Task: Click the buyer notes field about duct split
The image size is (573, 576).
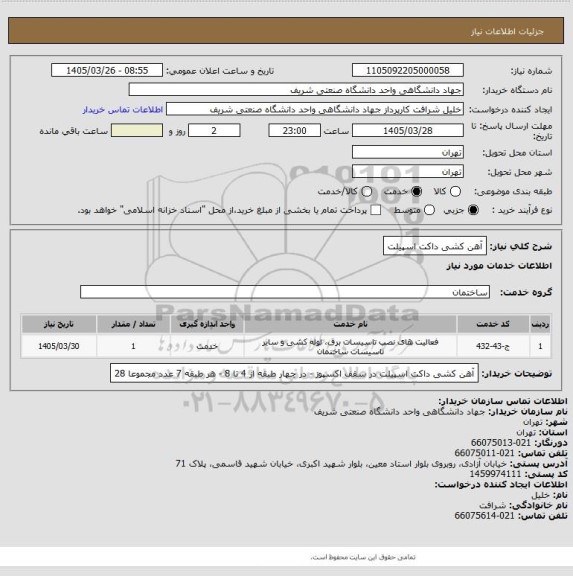Action: pyautogui.click(x=294, y=373)
